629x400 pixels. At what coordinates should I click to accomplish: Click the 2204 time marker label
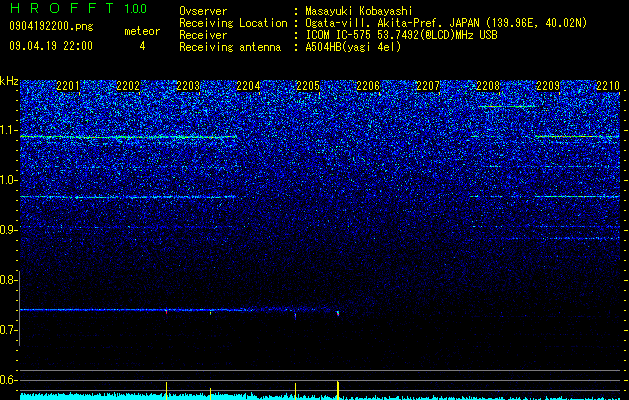coord(248,86)
